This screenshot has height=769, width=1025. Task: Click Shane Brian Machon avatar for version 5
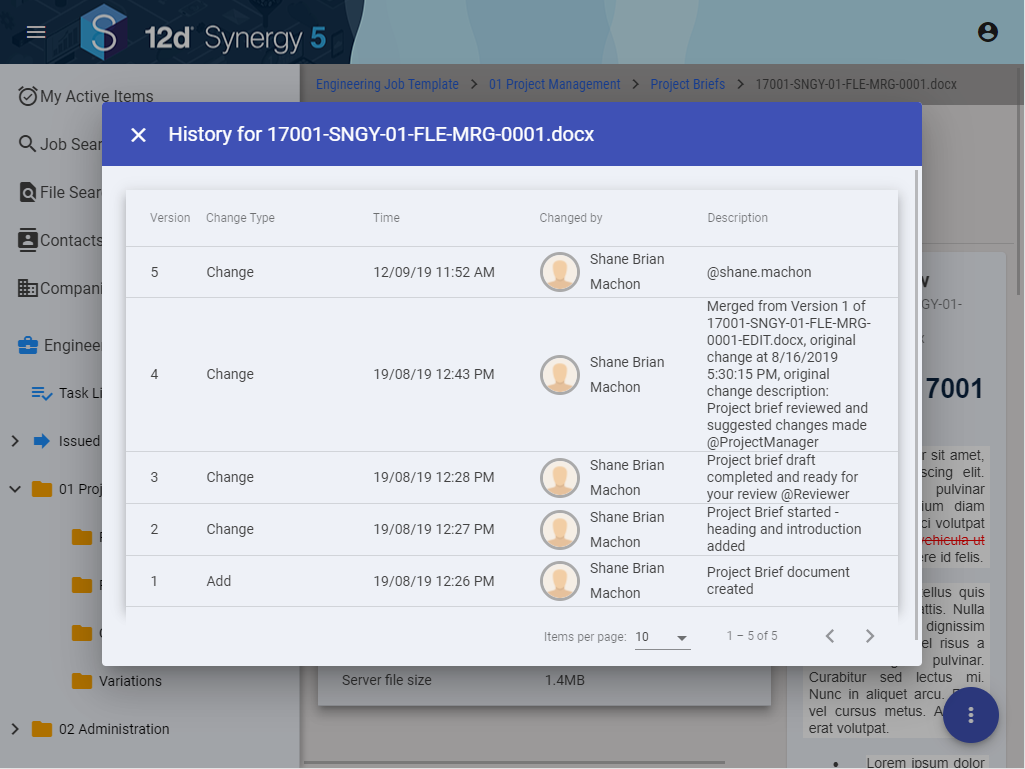(560, 272)
